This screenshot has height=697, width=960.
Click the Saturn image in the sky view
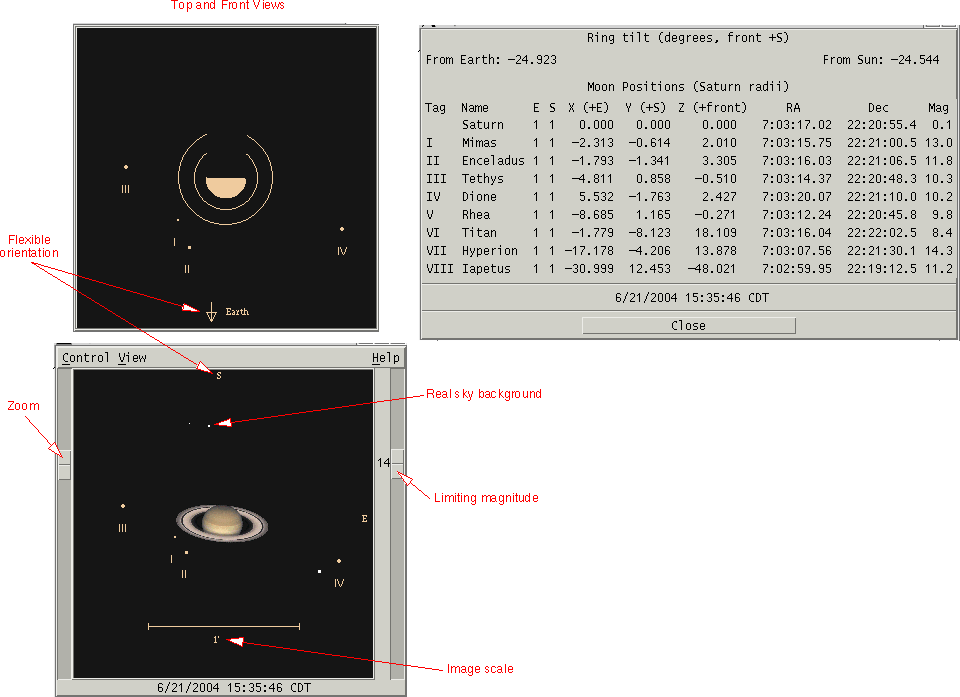click(222, 521)
